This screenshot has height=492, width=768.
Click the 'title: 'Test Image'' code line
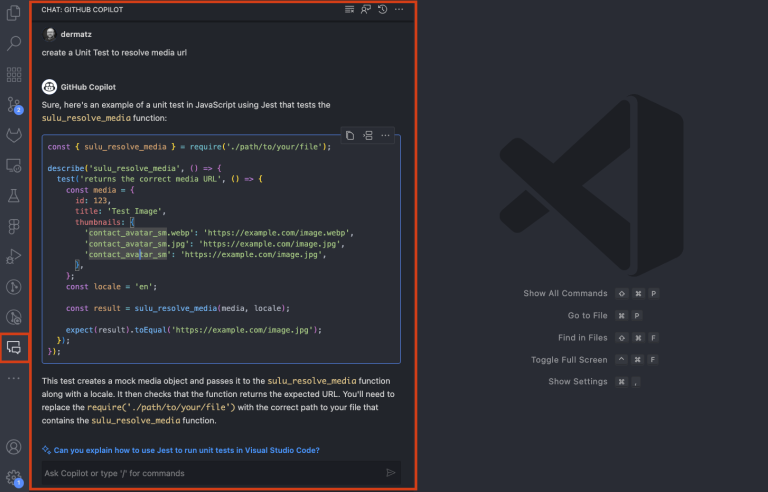tap(120, 211)
